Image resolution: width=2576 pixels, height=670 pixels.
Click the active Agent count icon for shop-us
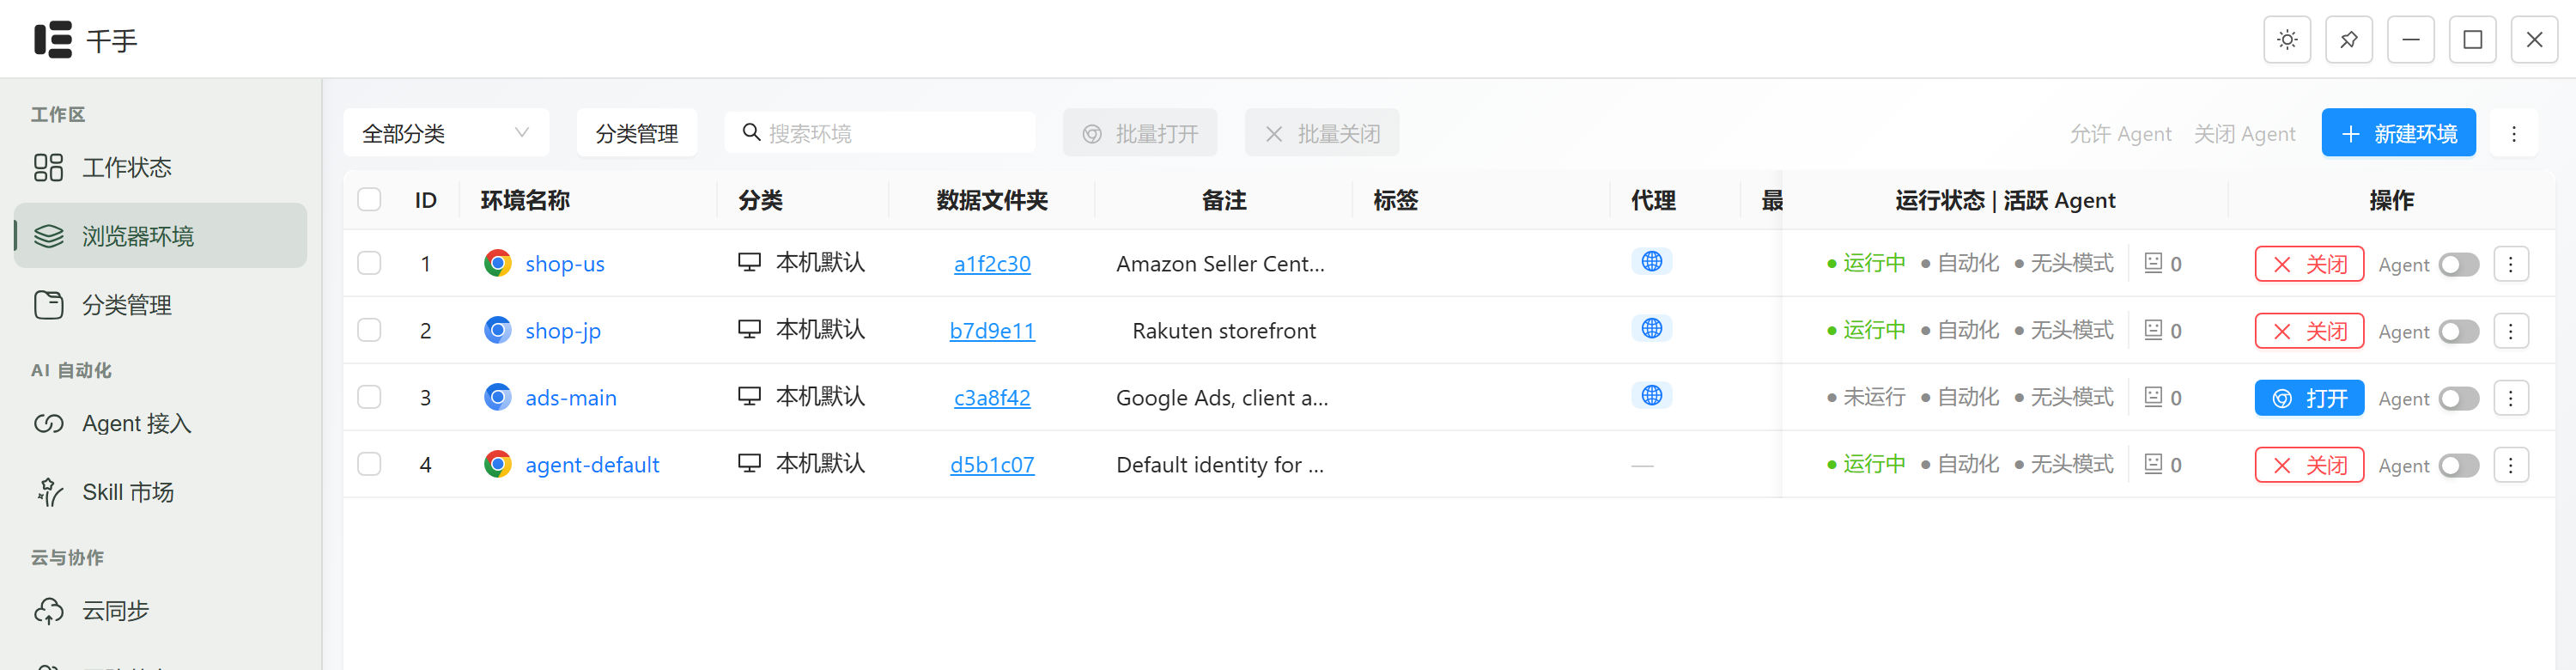click(x=2153, y=263)
